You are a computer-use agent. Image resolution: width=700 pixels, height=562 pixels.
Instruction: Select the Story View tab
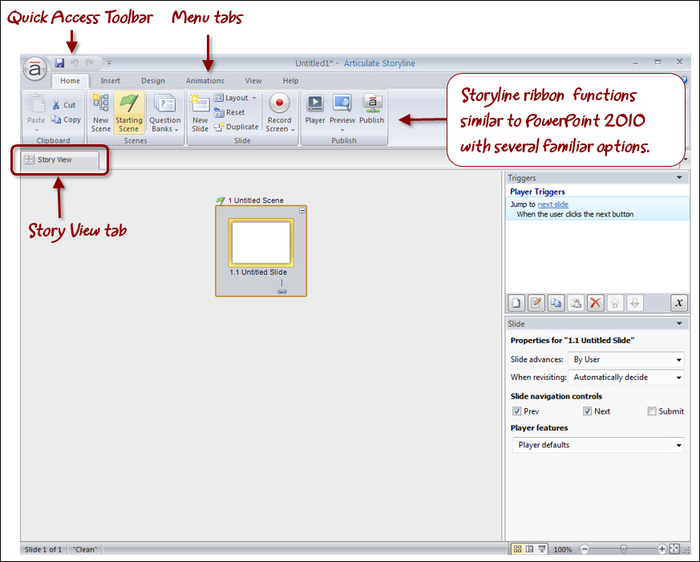[x=59, y=160]
